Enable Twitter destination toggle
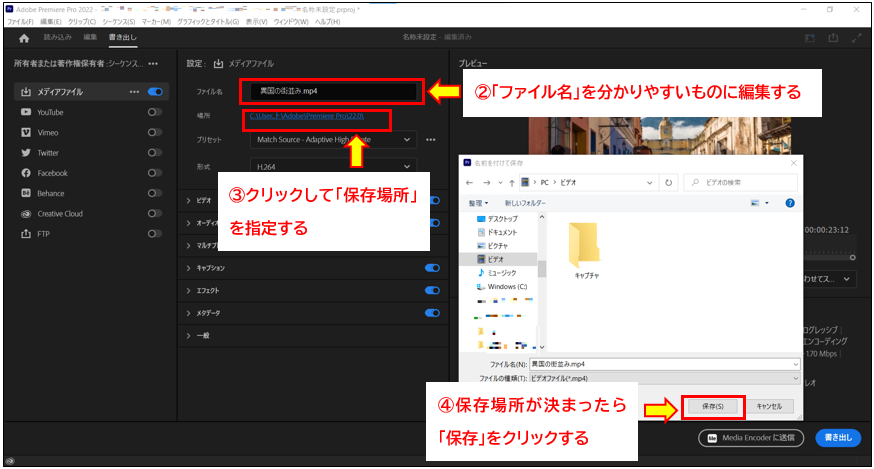The image size is (874, 469). click(155, 152)
